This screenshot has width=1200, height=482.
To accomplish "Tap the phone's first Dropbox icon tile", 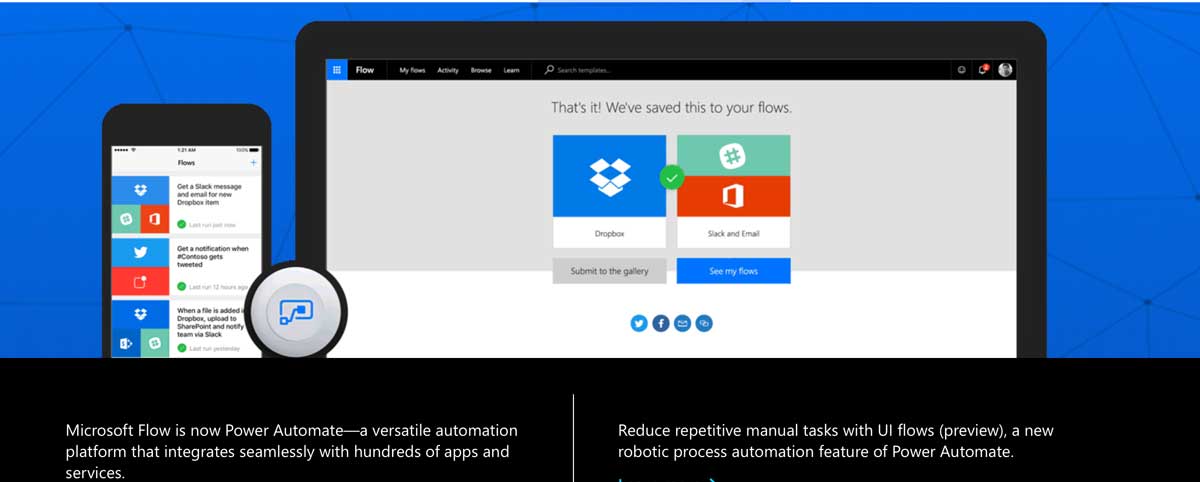I will (140, 189).
